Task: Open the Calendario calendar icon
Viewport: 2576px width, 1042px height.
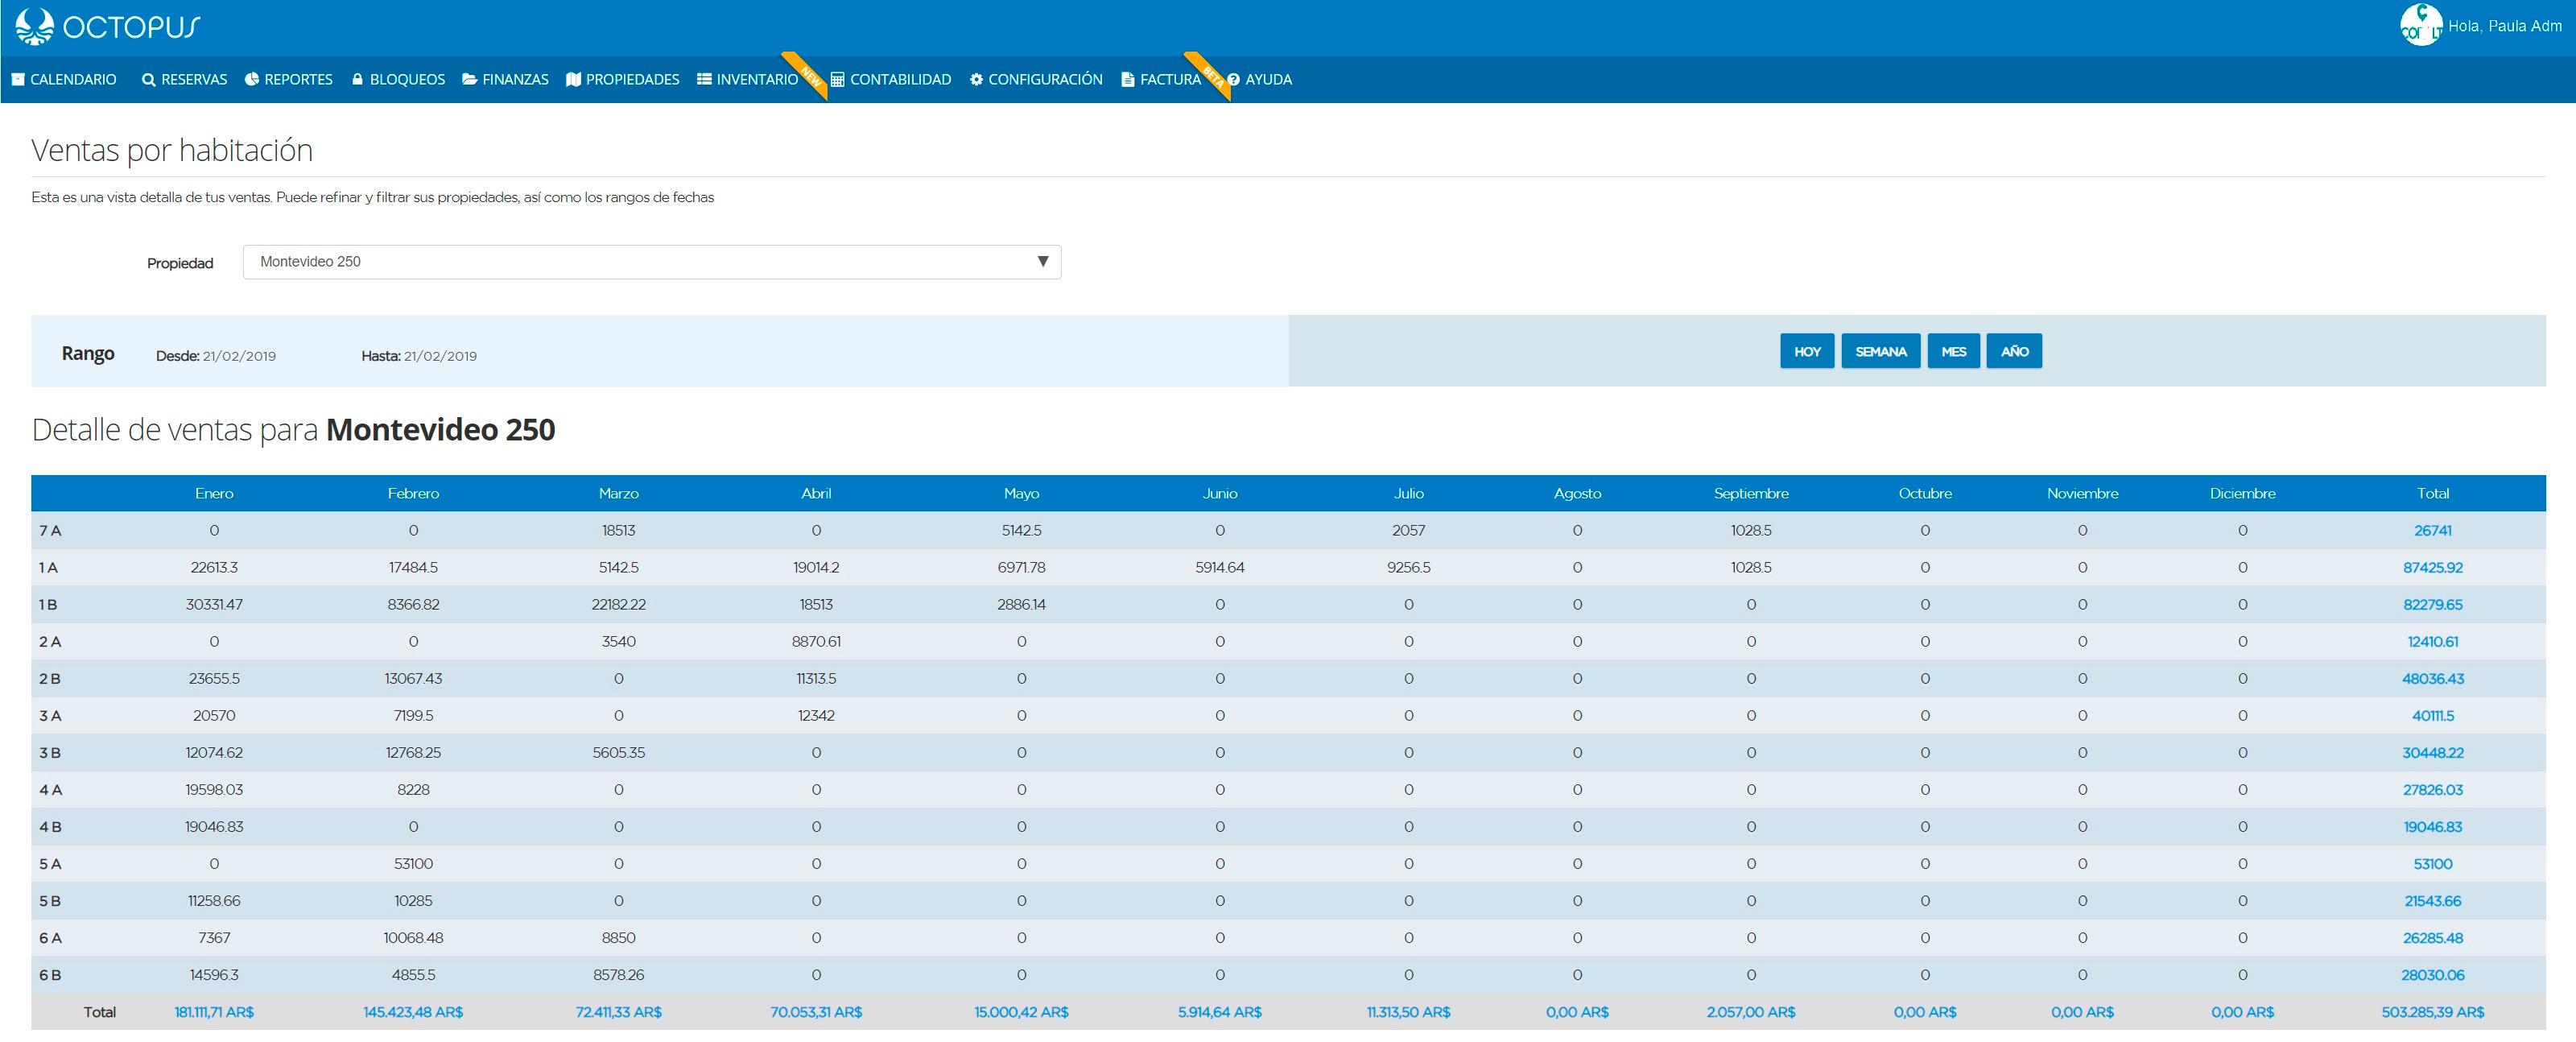Action: (x=18, y=80)
